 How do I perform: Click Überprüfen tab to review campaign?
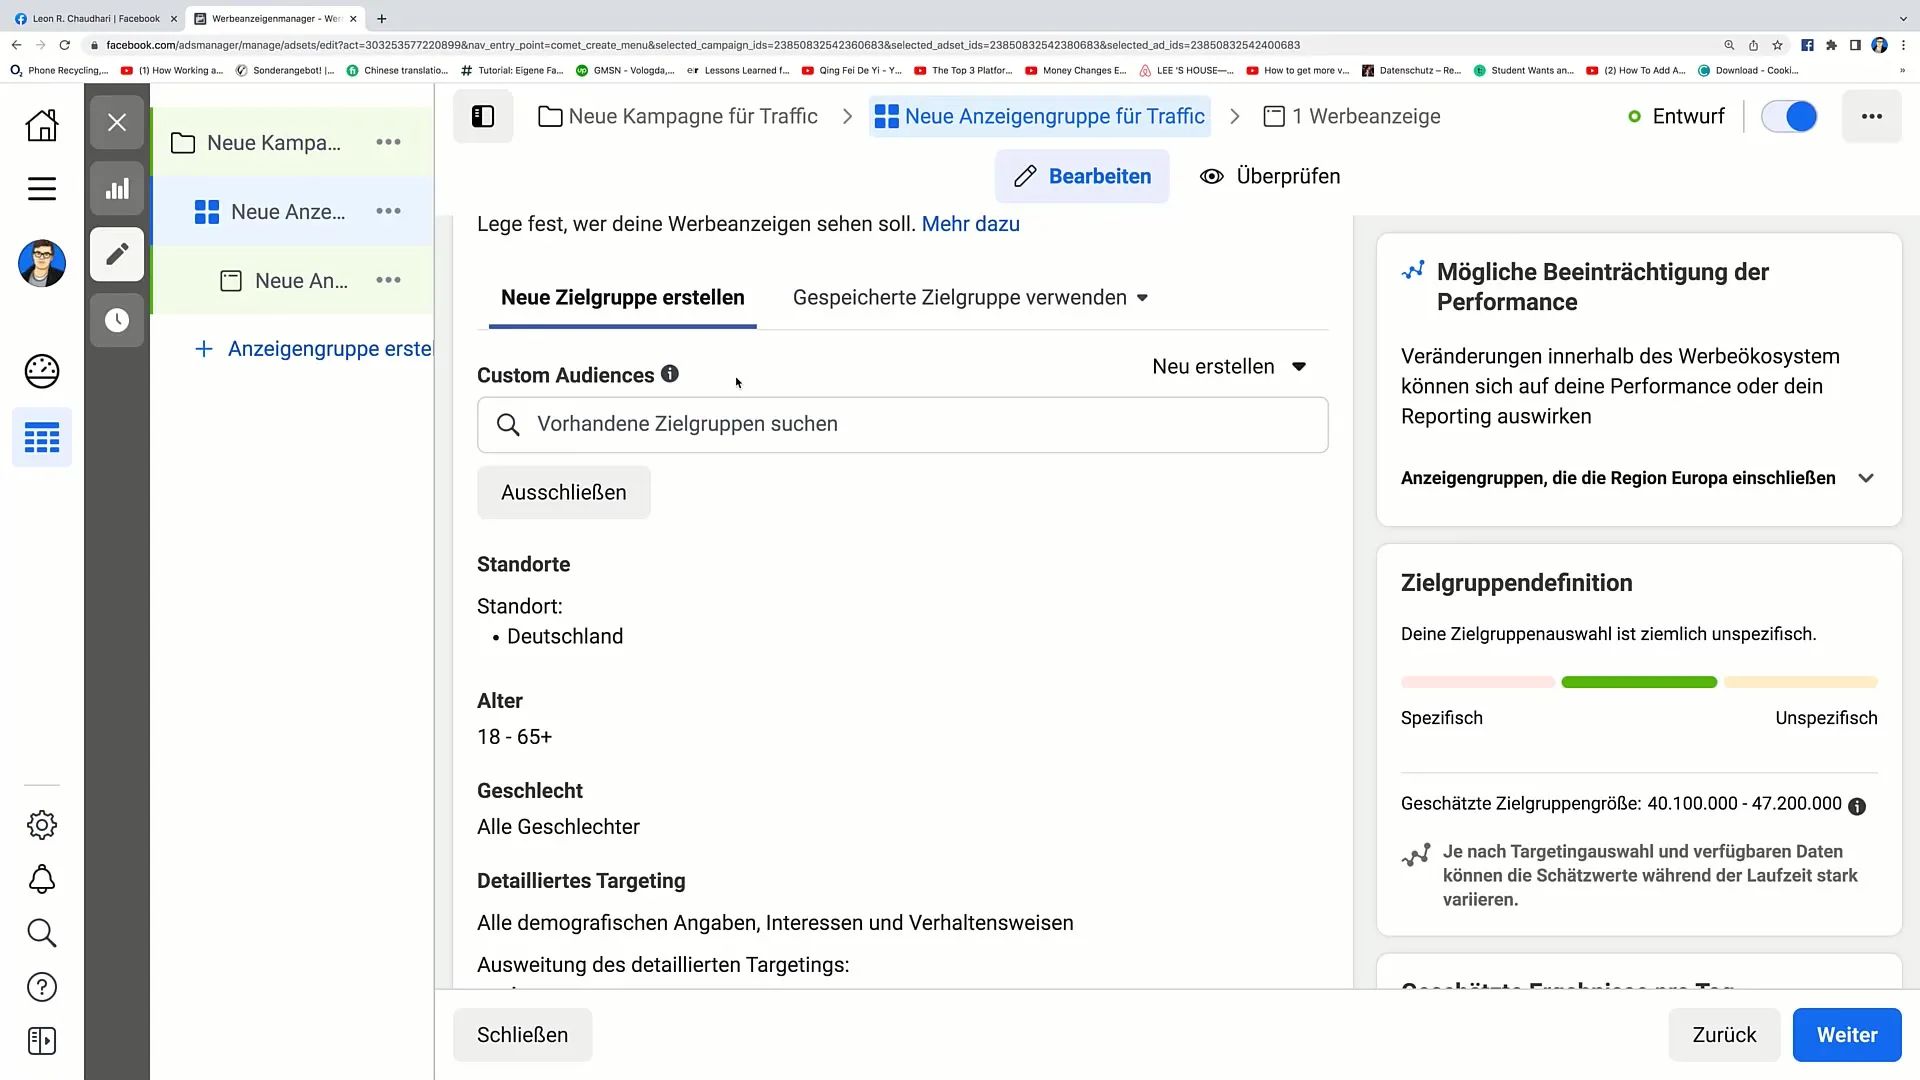tap(1271, 175)
